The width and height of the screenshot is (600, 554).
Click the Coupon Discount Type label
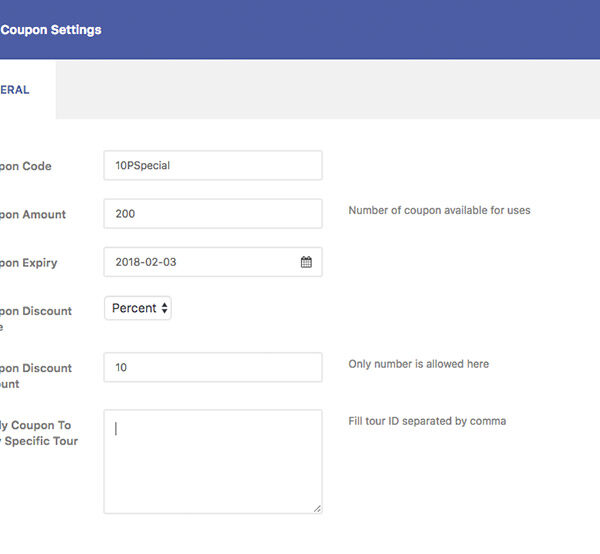[x=36, y=318]
